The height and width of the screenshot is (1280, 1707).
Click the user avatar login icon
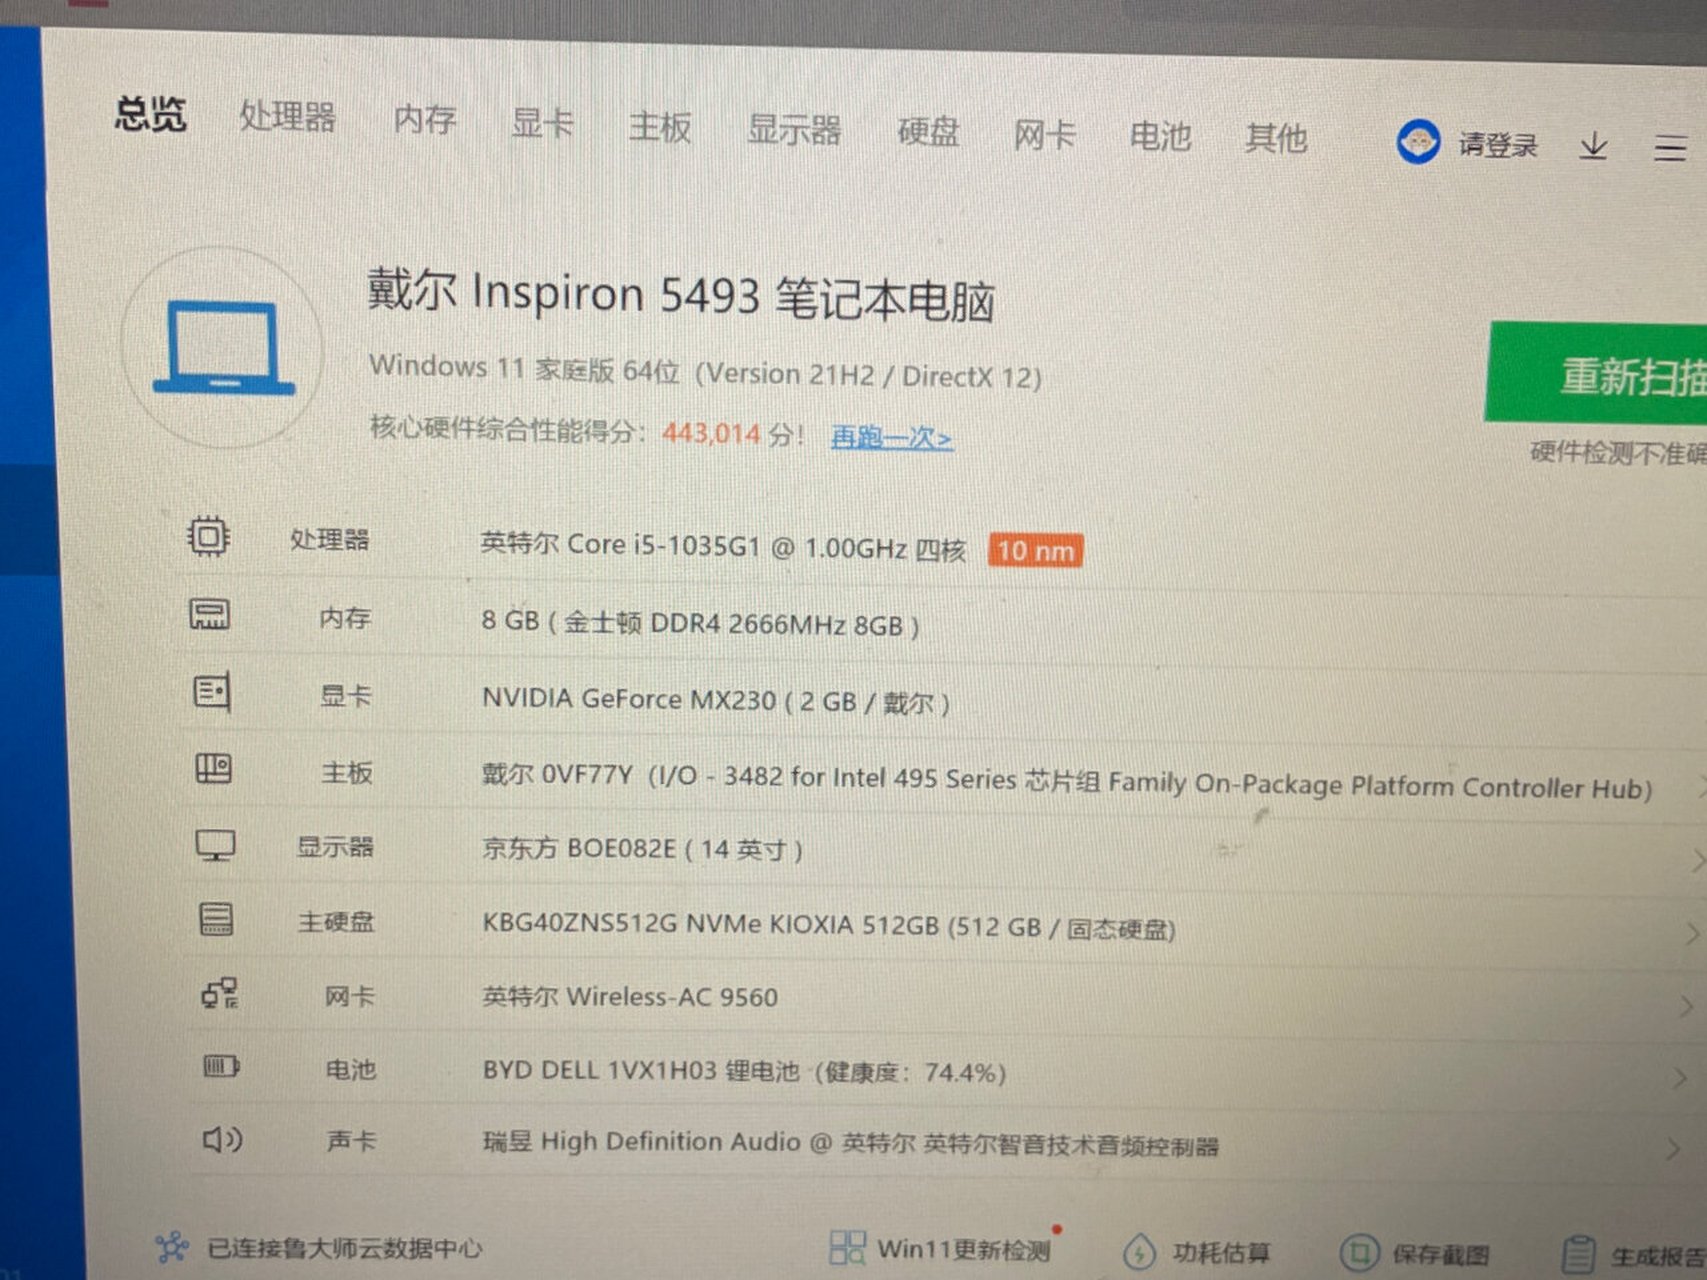click(1418, 142)
